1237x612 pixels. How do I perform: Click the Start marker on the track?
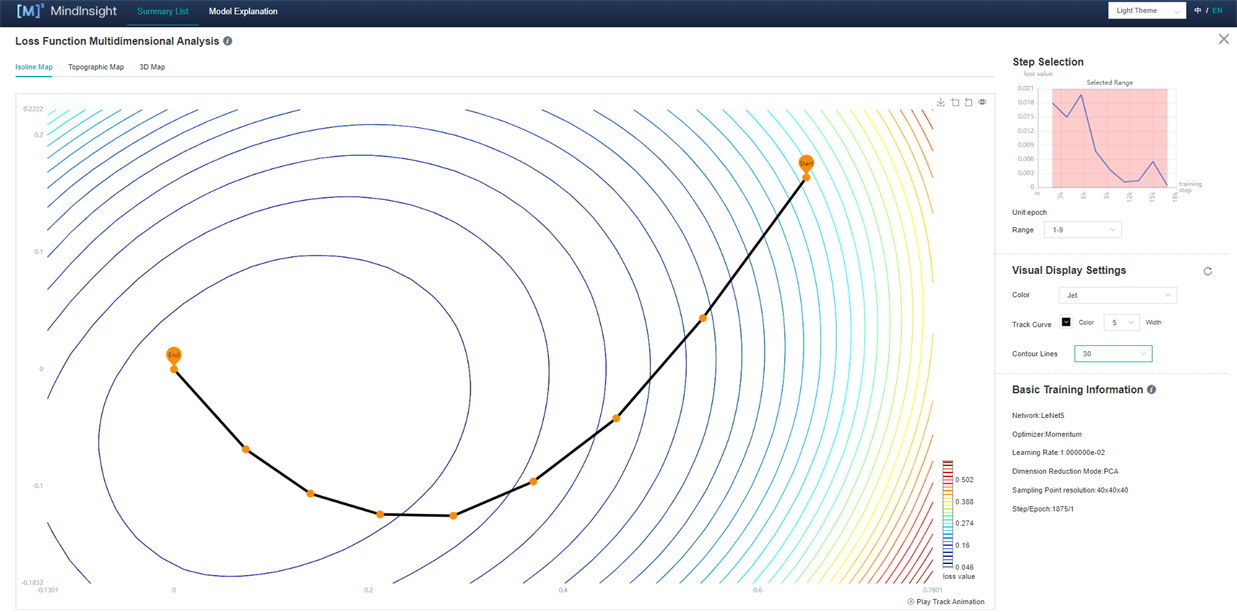[x=806, y=163]
